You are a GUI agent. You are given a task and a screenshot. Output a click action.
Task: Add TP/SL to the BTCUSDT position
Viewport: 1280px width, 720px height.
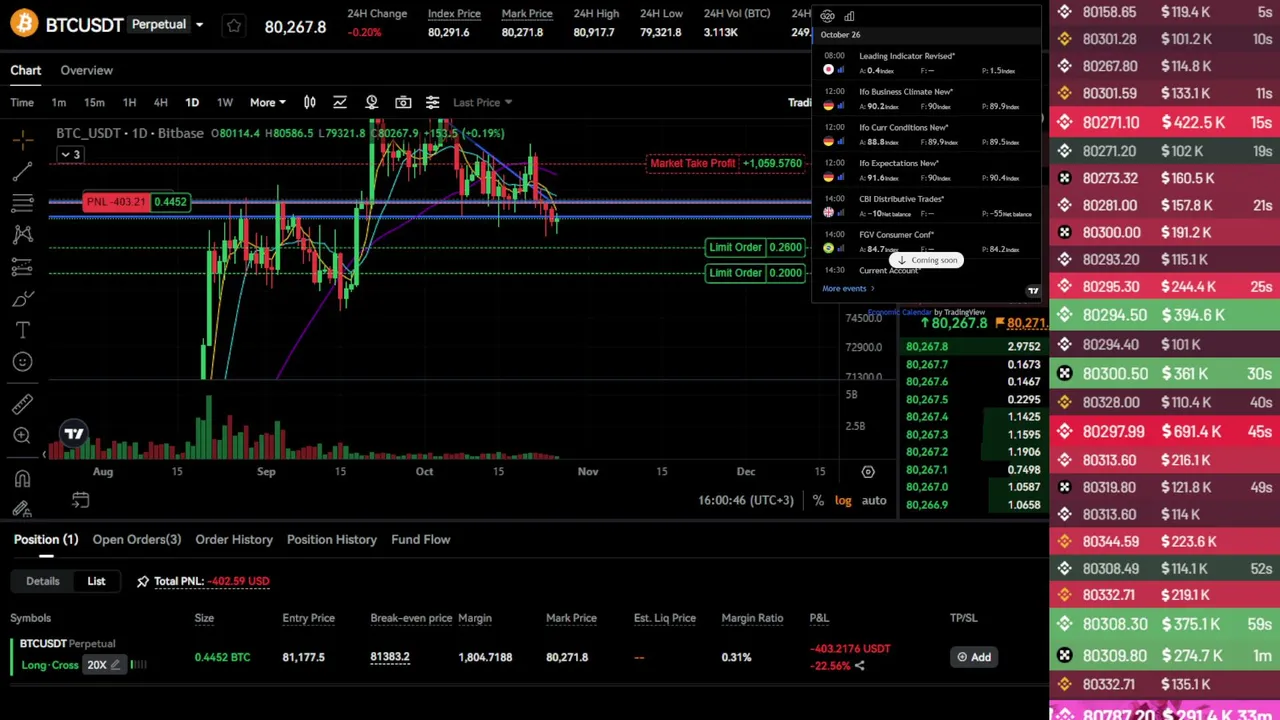[974, 657]
